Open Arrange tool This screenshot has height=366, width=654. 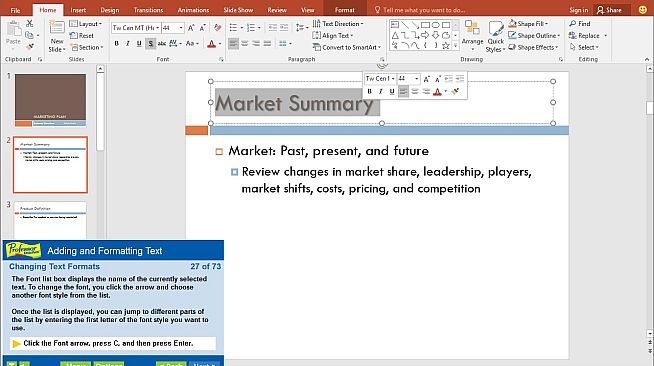(472, 35)
